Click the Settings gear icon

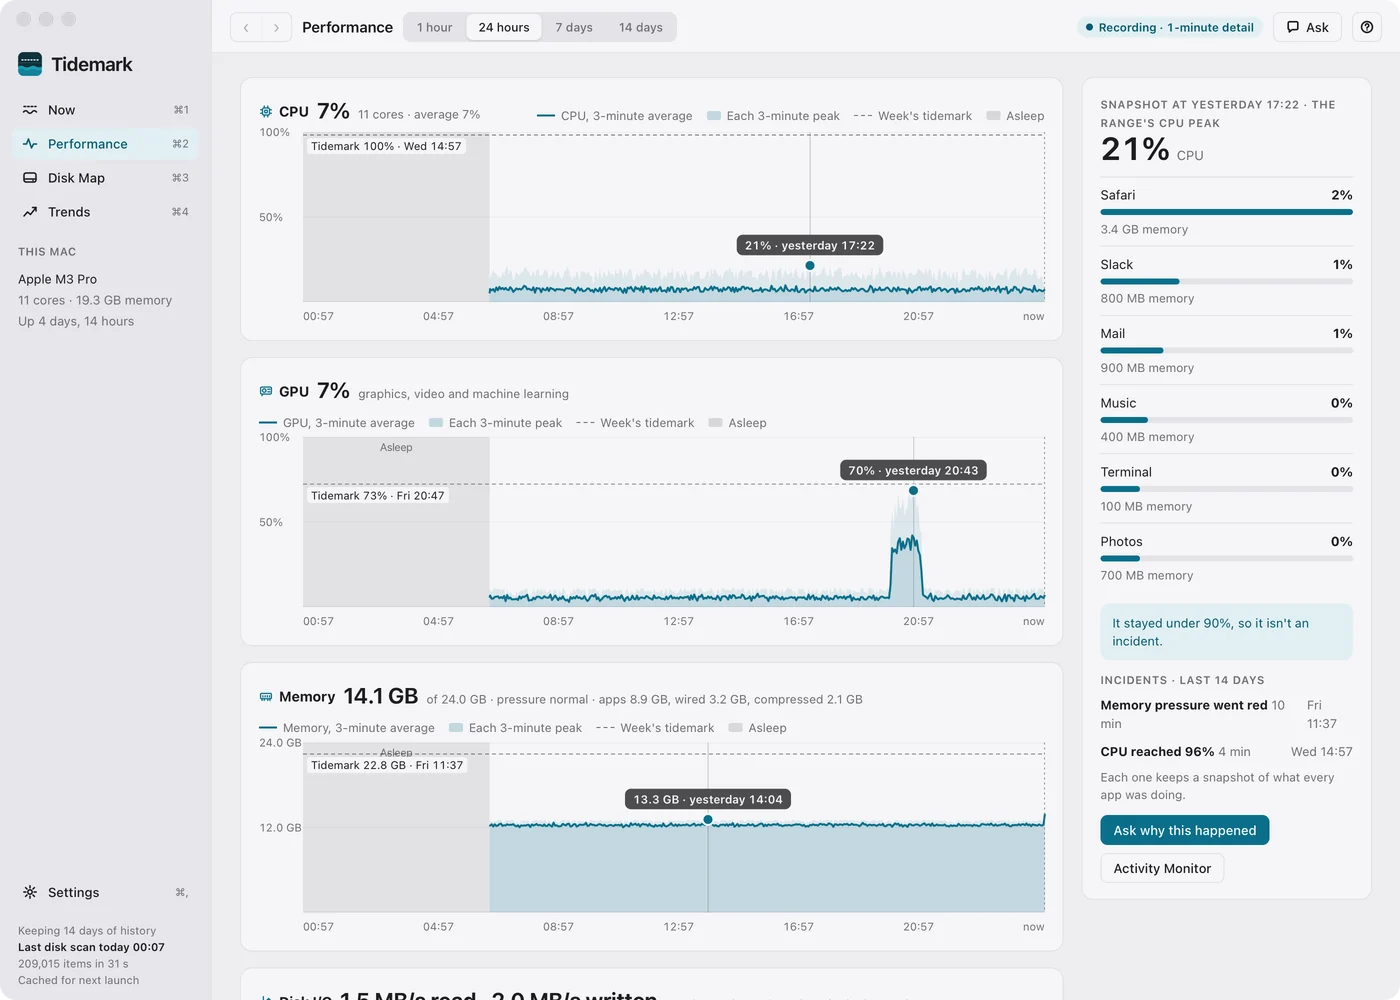click(30, 892)
